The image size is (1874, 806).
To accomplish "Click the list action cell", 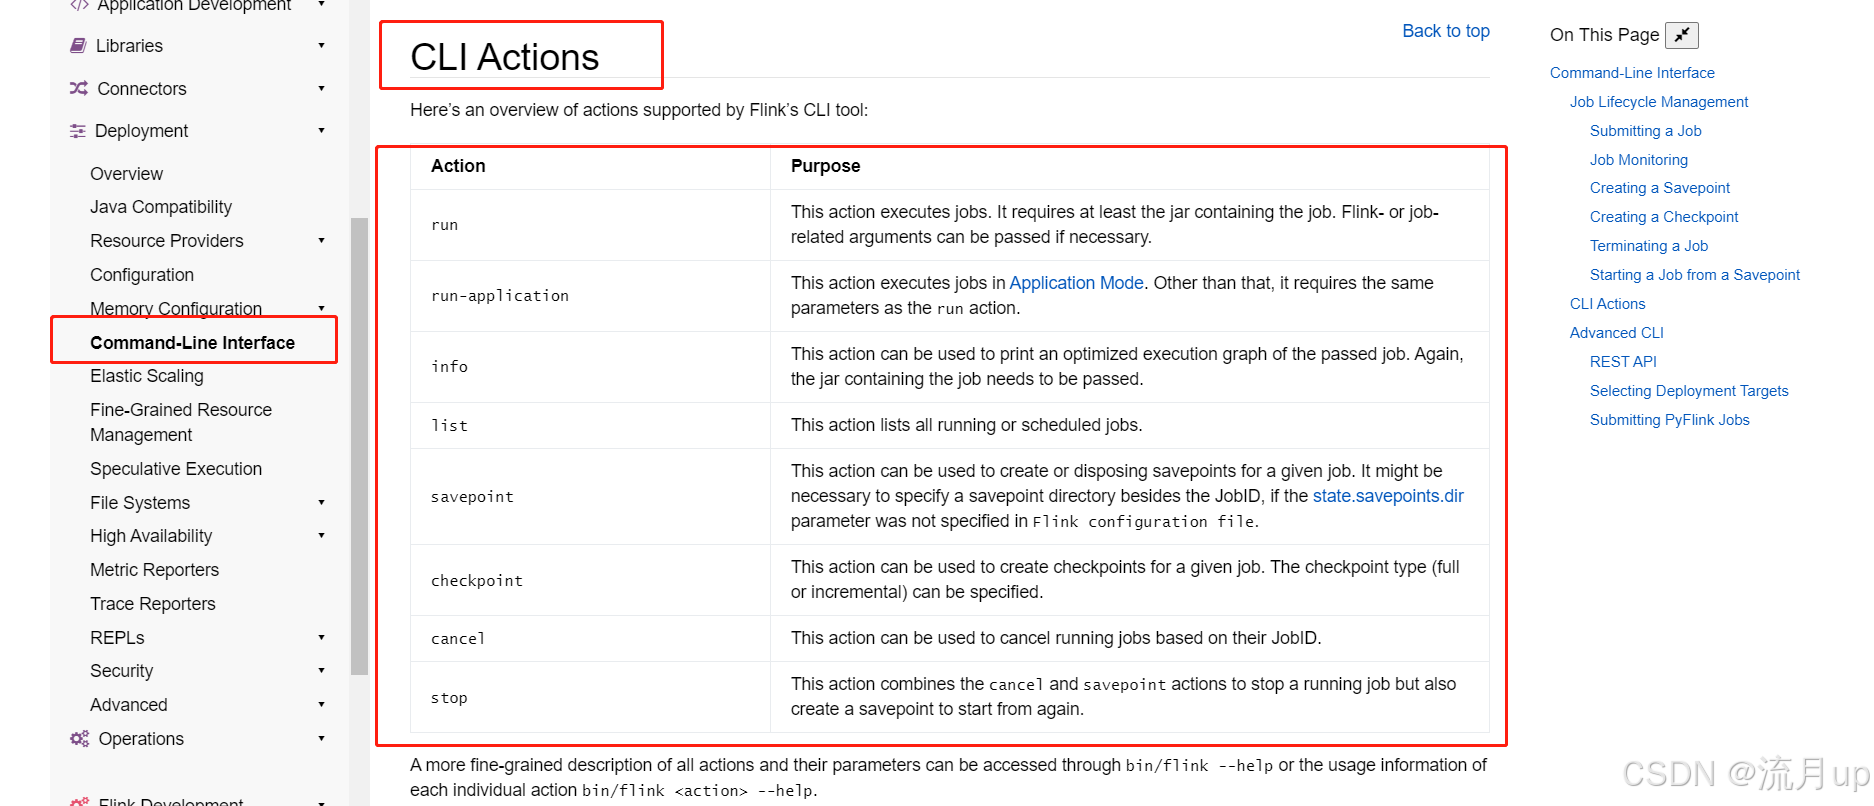I will point(590,426).
